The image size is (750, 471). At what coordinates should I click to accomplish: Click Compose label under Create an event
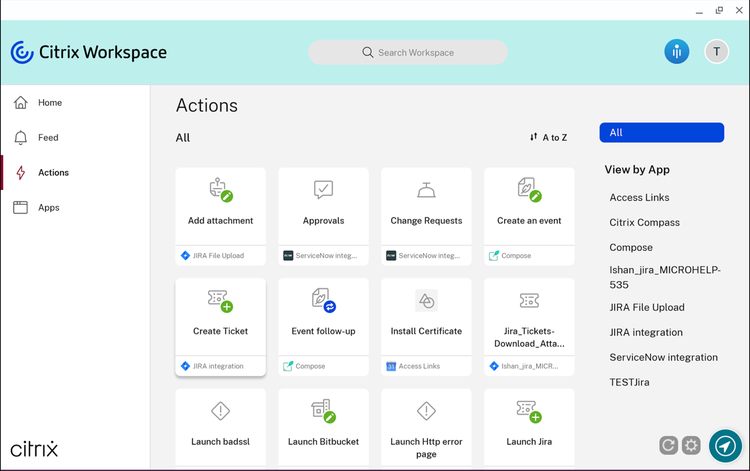pyautogui.click(x=516, y=256)
